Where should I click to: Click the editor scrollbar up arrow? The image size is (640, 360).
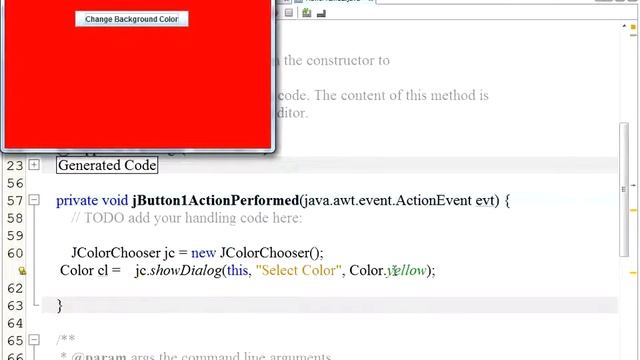coord(624,26)
